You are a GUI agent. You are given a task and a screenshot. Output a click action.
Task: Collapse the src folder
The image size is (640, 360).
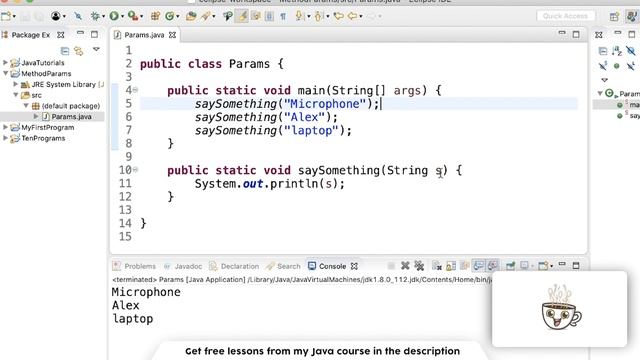point(16,95)
